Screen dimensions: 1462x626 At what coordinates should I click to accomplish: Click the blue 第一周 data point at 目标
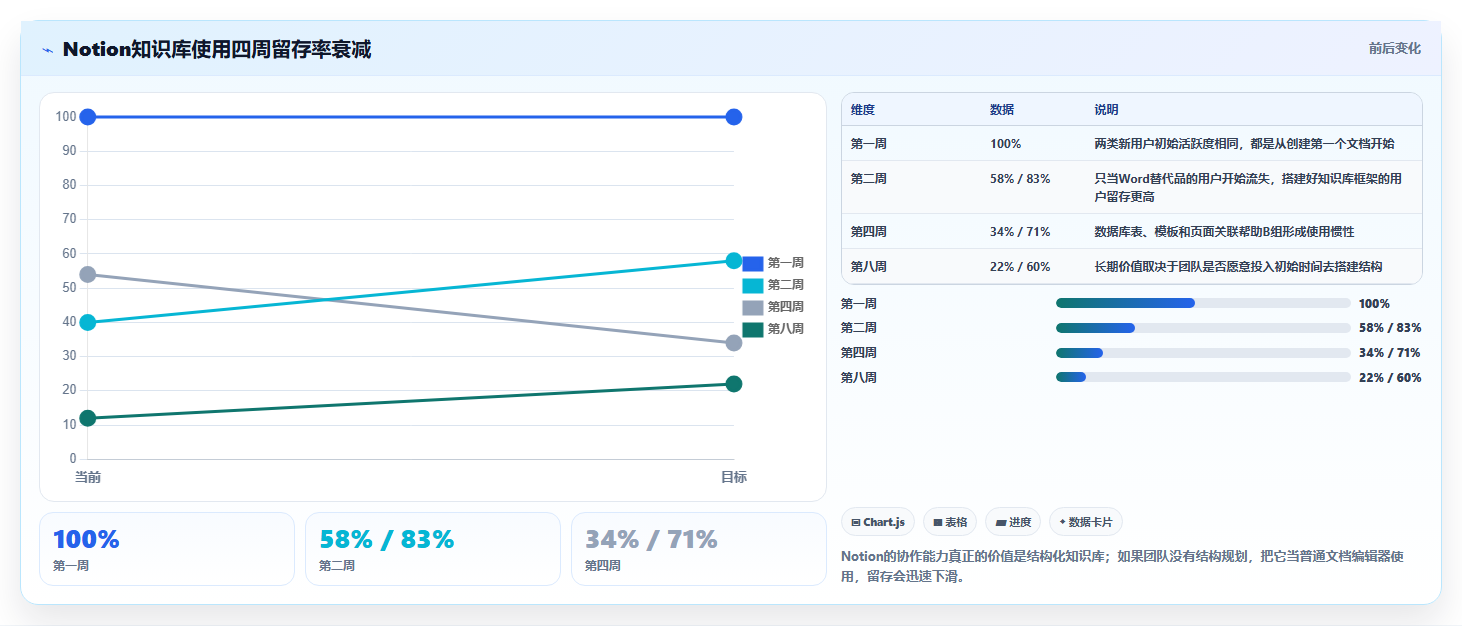pyautogui.click(x=733, y=117)
